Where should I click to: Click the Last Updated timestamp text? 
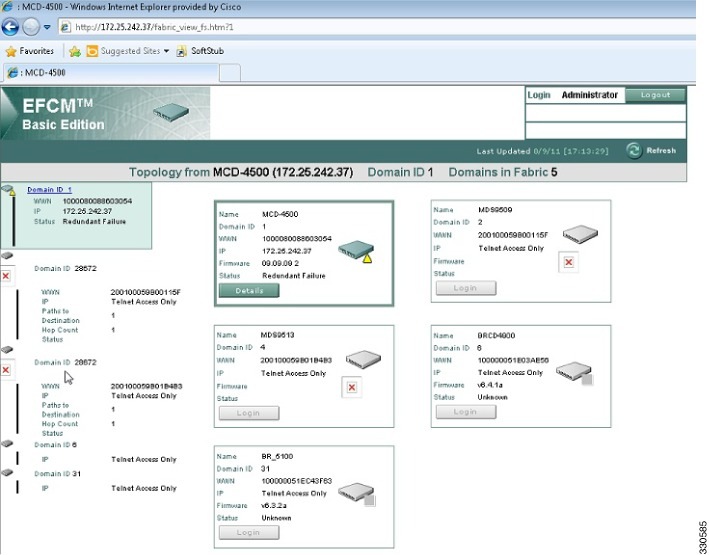click(543, 151)
